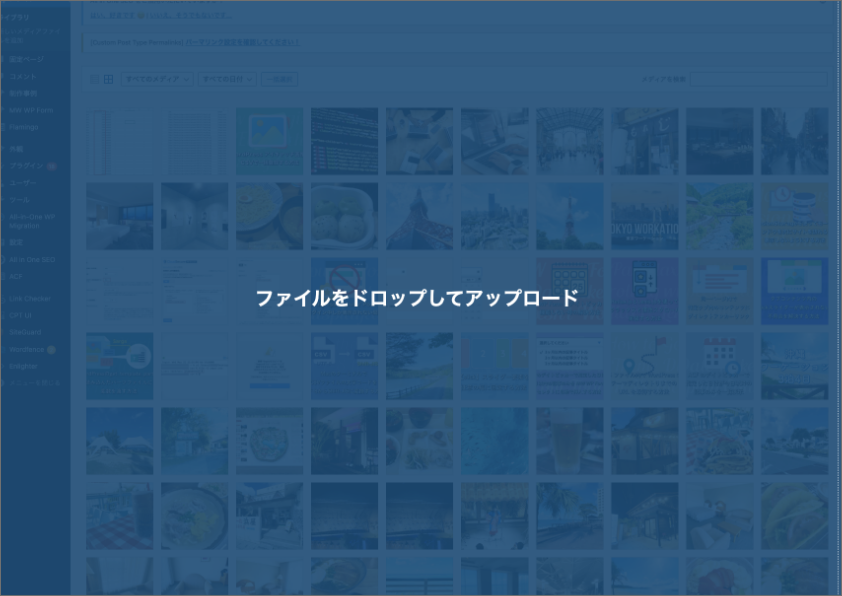Click the メディアを検索 search field
Image resolution: width=842 pixels, height=596 pixels.
[758, 79]
